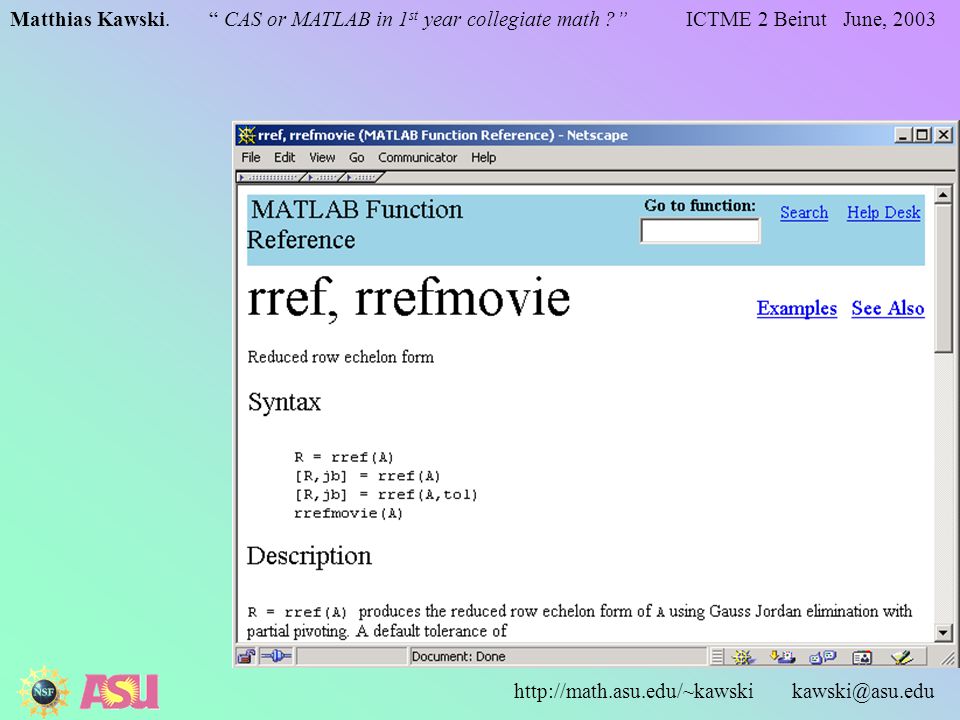This screenshot has height=720, width=960.
Task: Click the '[R,jb] = rref(A,tol)' syntax line
Action: (x=386, y=494)
